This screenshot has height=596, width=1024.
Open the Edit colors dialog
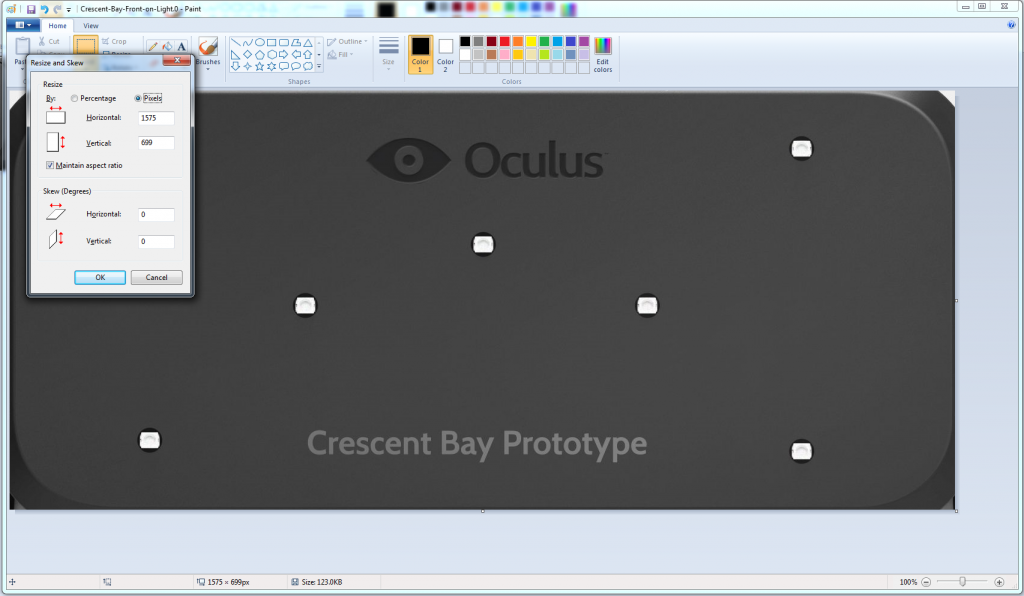click(x=603, y=55)
